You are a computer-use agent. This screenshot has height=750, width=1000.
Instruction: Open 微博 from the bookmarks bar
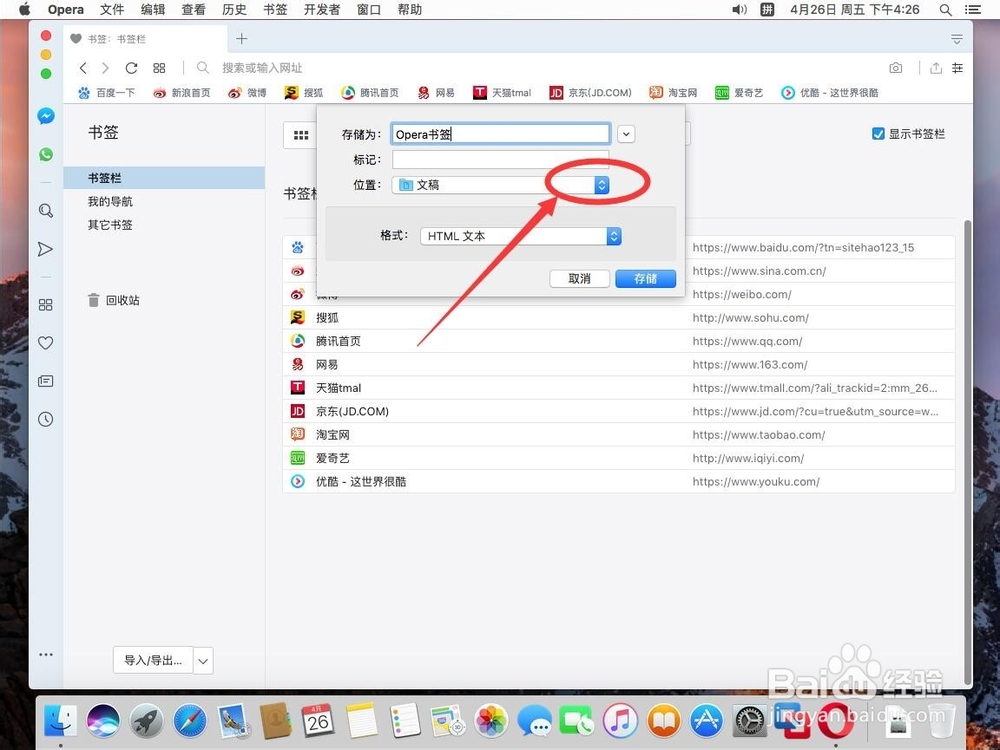point(248,92)
